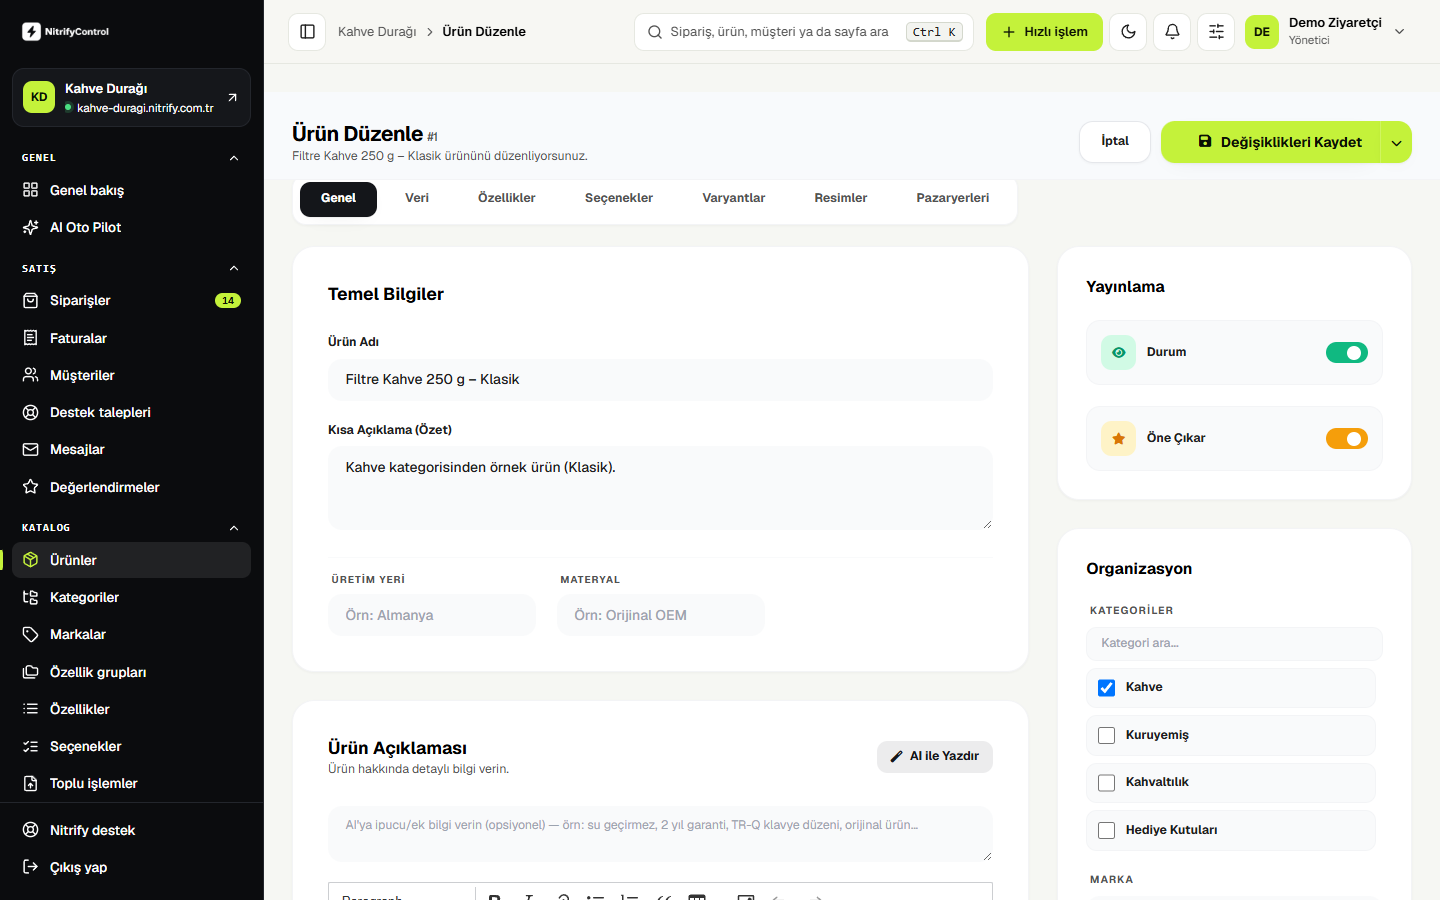Viewport: 1440px width, 900px height.
Task: Uncheck the Kahve category checkbox
Action: tap(1106, 688)
